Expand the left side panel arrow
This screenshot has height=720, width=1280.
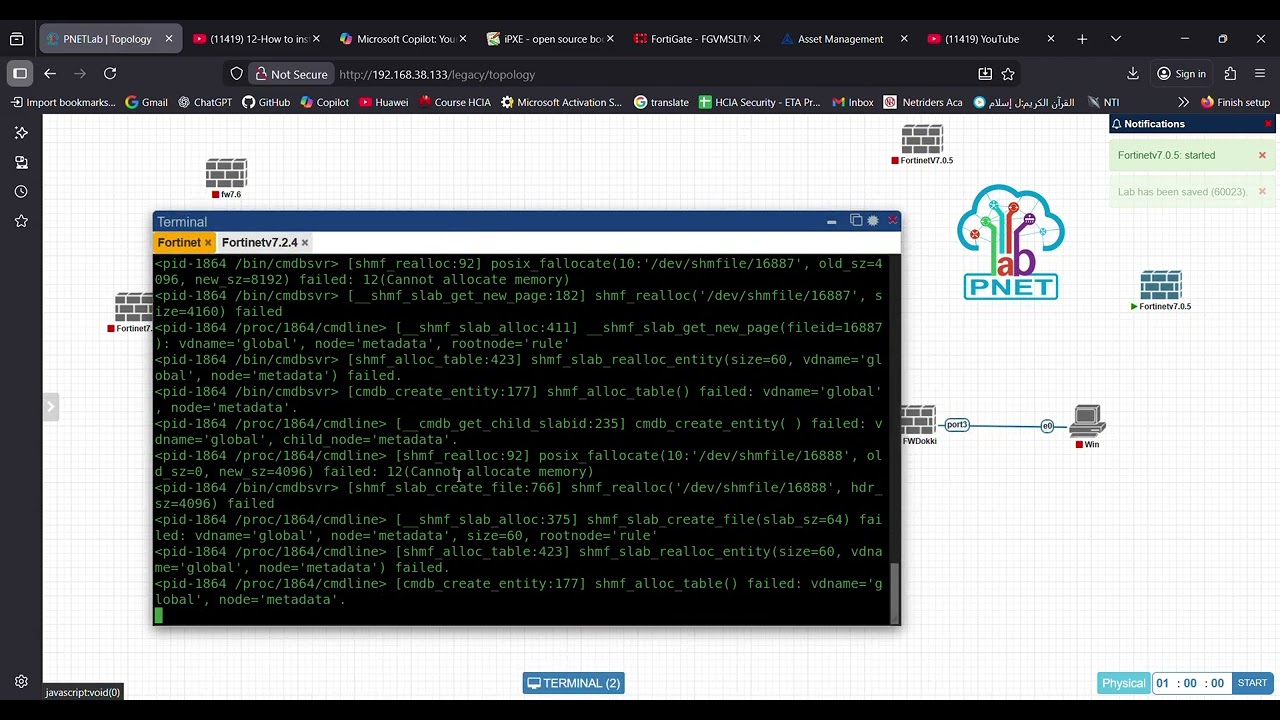[50, 406]
